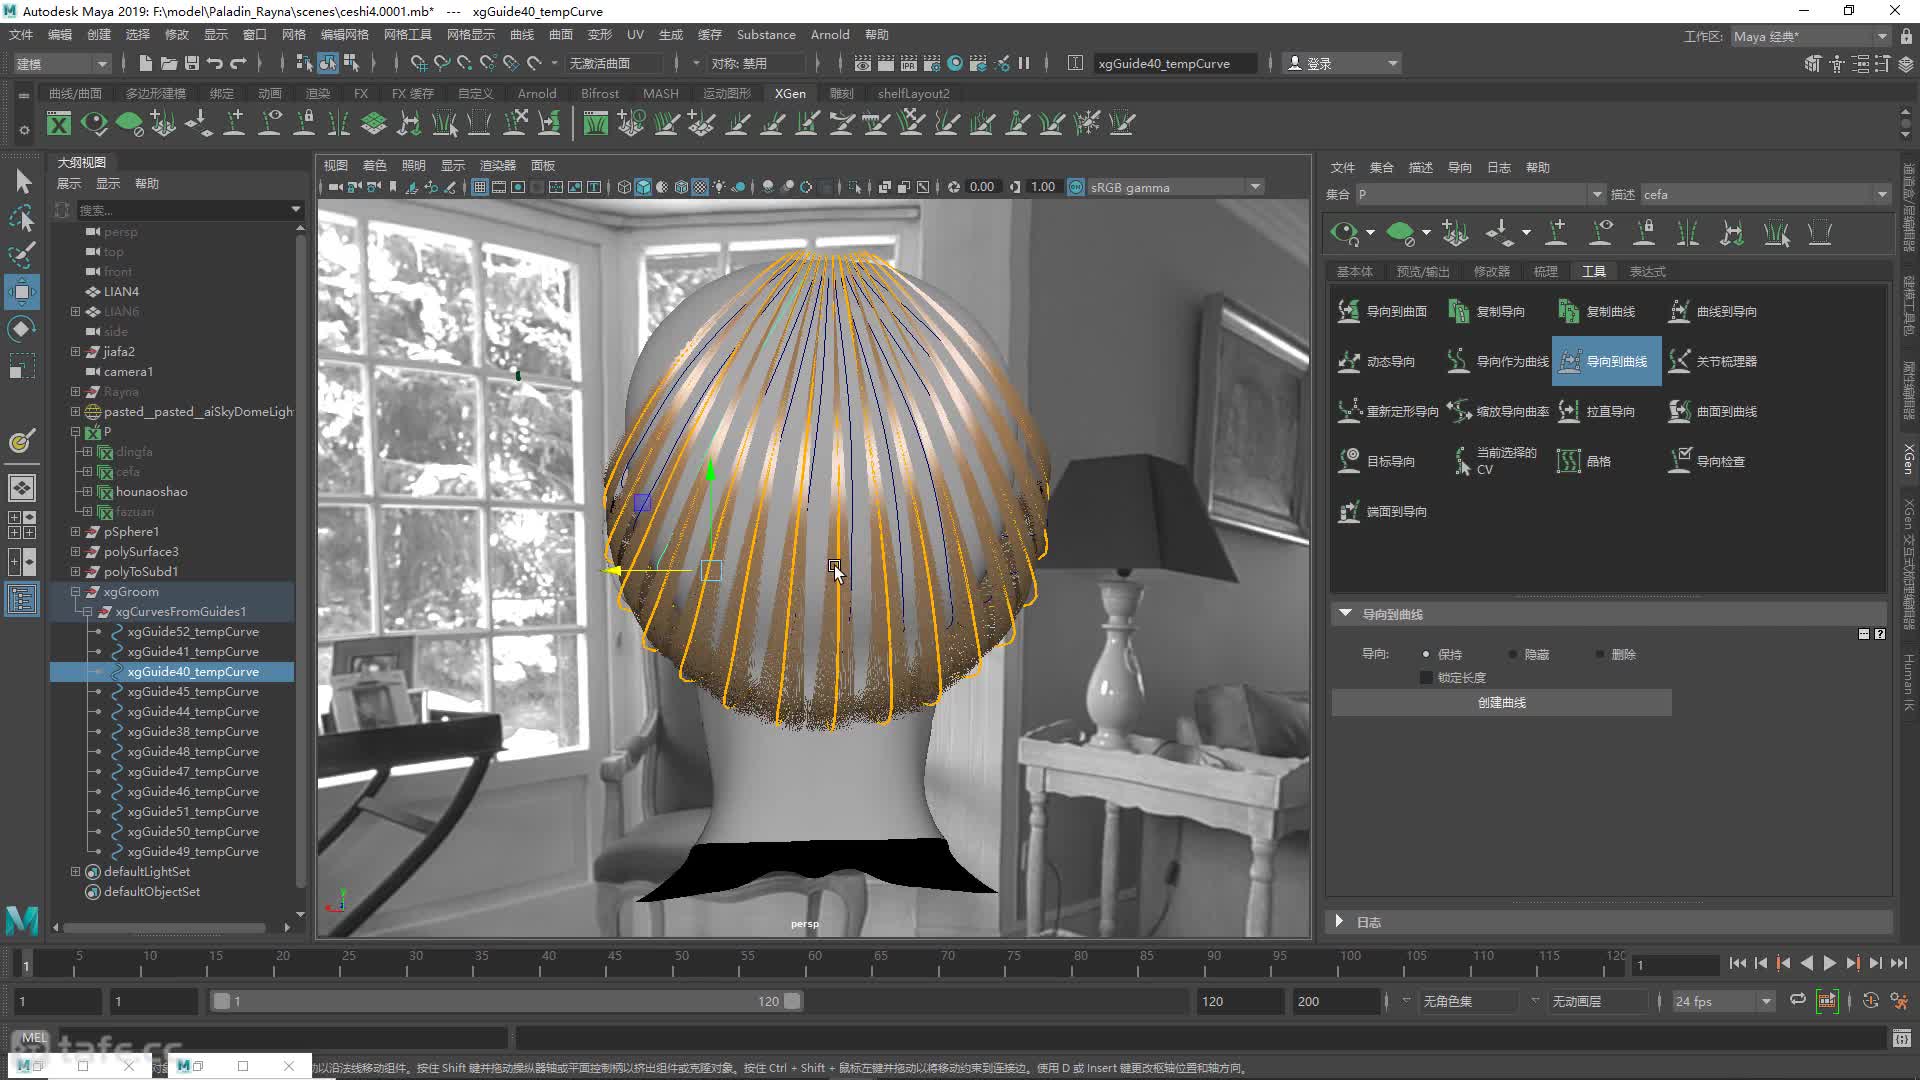
Task: Select xgGuide45_tempCurve in the outliner
Action: [193, 691]
